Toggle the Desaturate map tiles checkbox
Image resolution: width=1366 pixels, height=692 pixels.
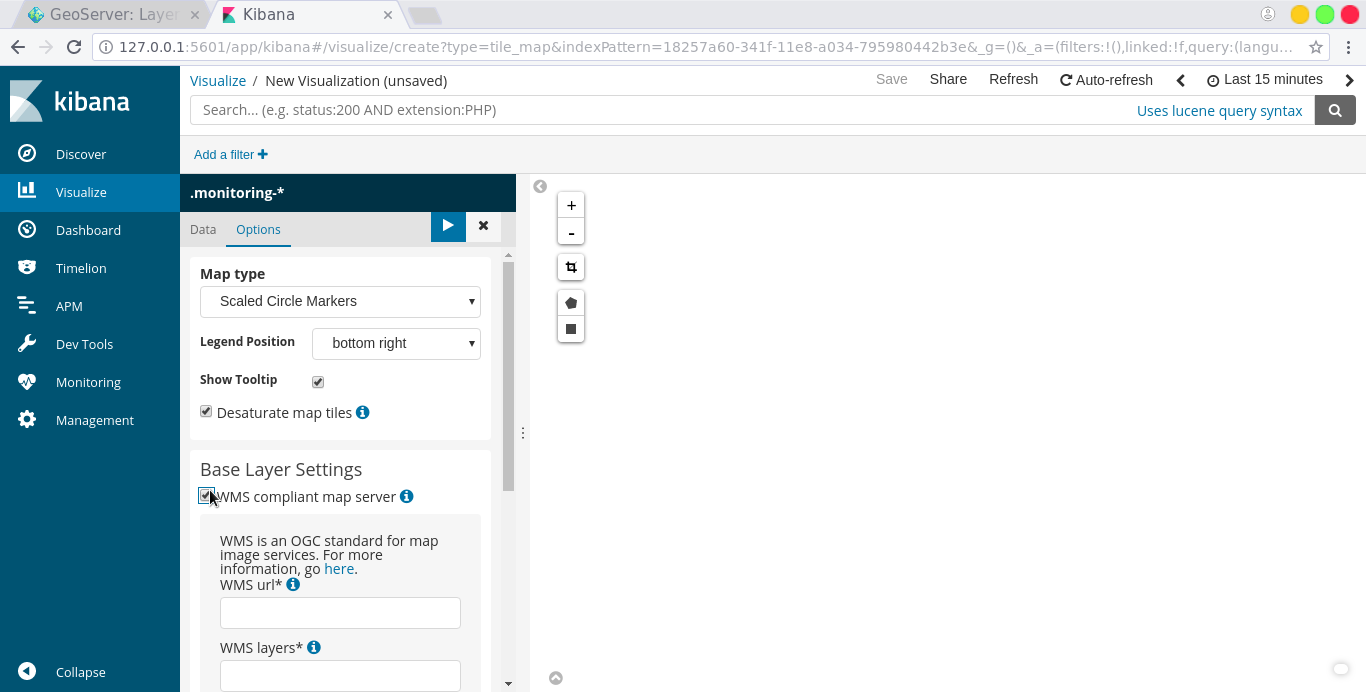[206, 412]
